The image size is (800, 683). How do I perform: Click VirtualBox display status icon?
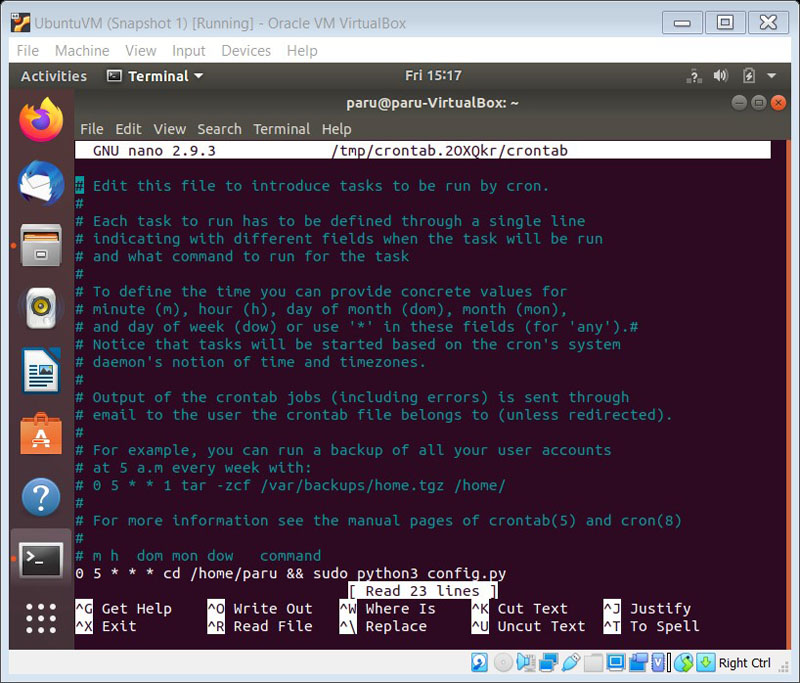click(x=616, y=663)
